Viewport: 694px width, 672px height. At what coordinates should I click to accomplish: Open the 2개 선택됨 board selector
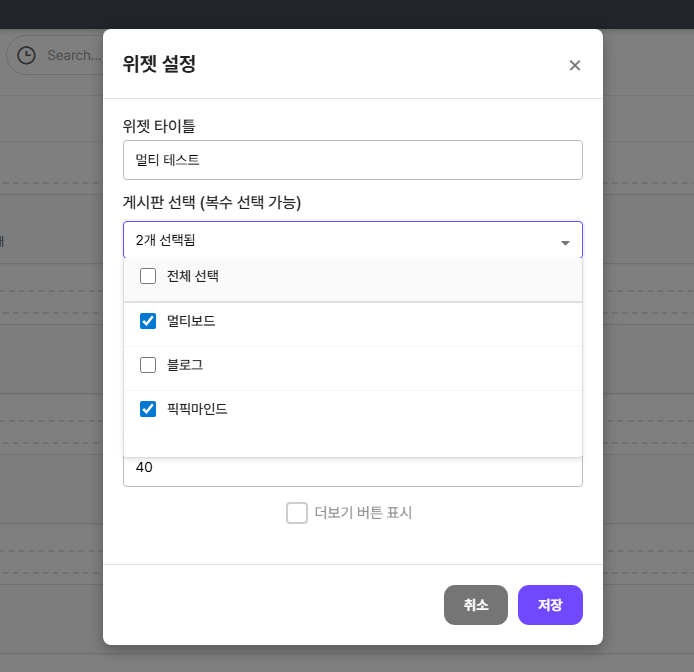pyautogui.click(x=340, y=240)
